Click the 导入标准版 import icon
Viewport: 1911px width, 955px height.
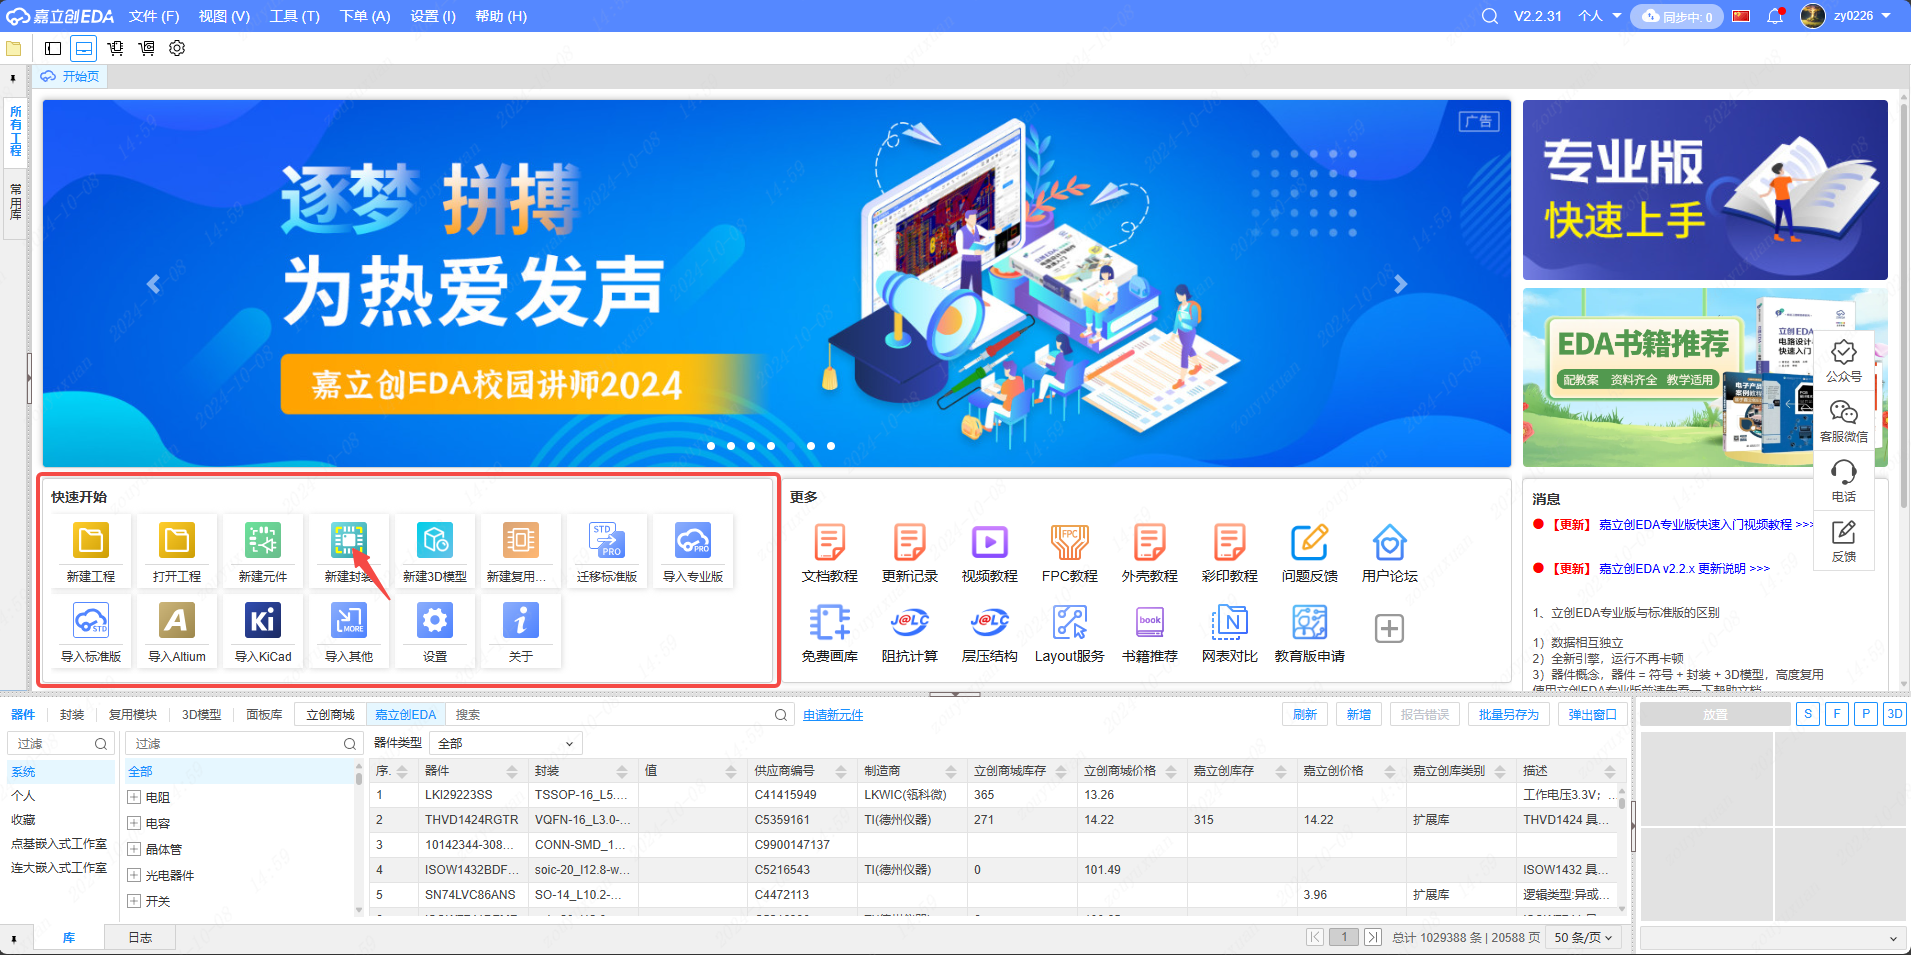(x=91, y=621)
